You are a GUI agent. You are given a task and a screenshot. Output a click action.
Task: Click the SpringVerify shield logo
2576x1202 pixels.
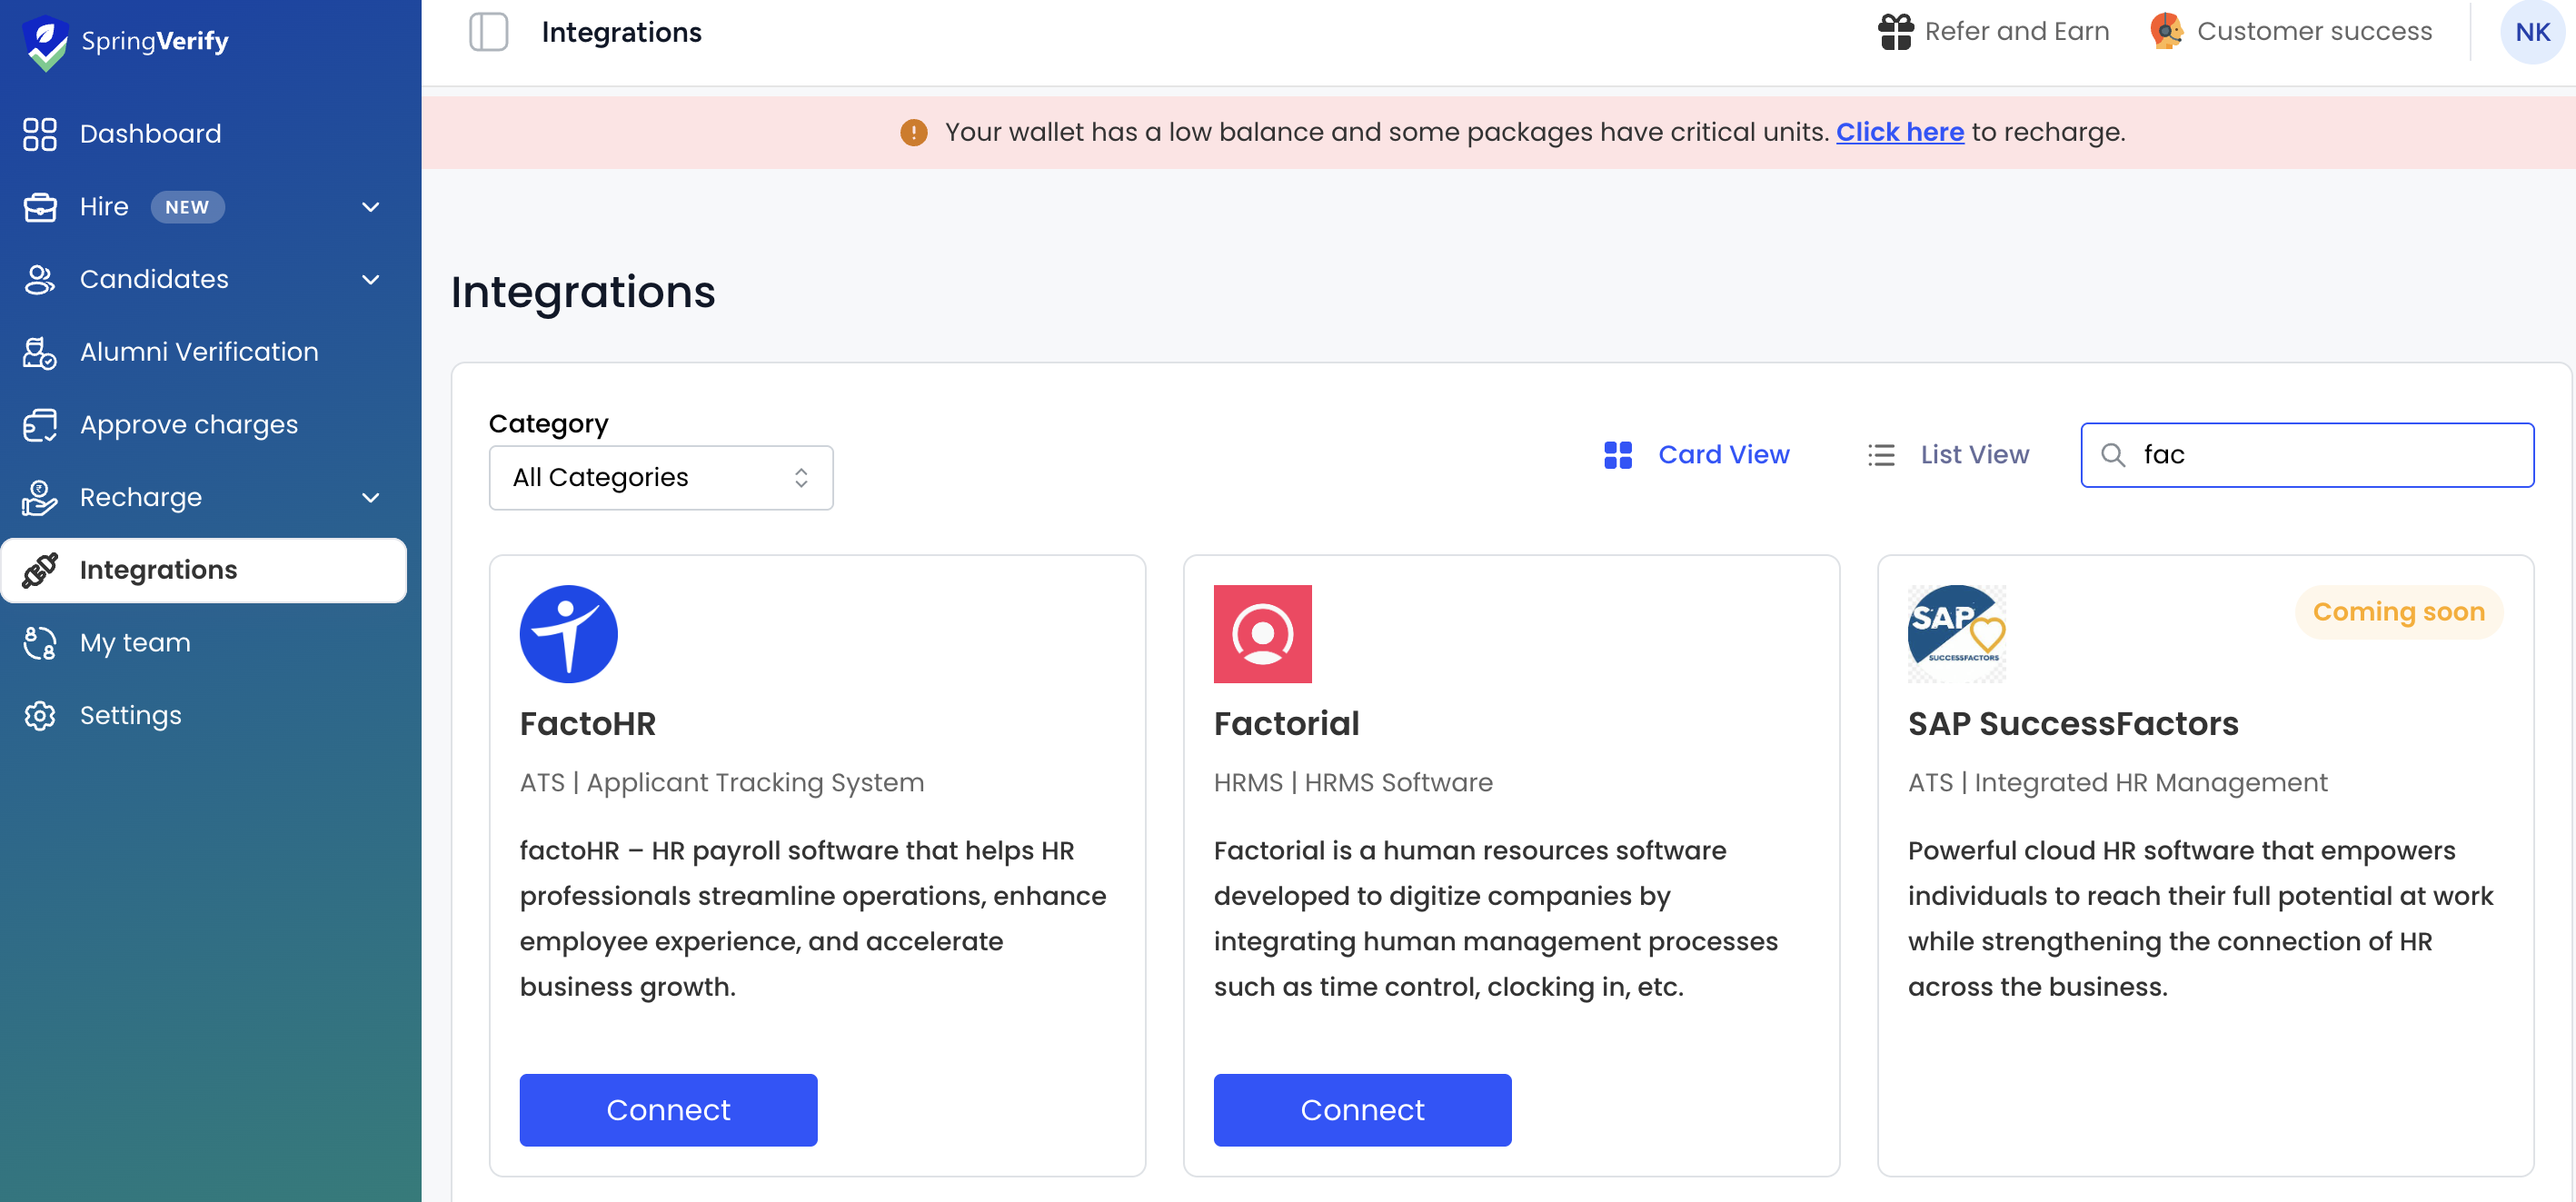45,43
